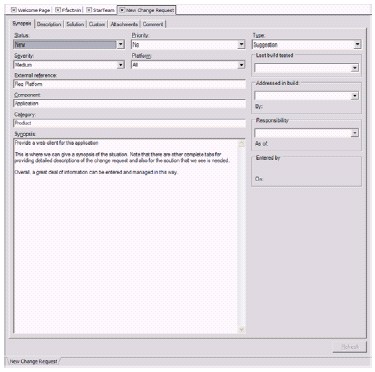Open the Priority dropdown arrow
The height and width of the screenshot is (372, 375).
pyautogui.click(x=241, y=44)
